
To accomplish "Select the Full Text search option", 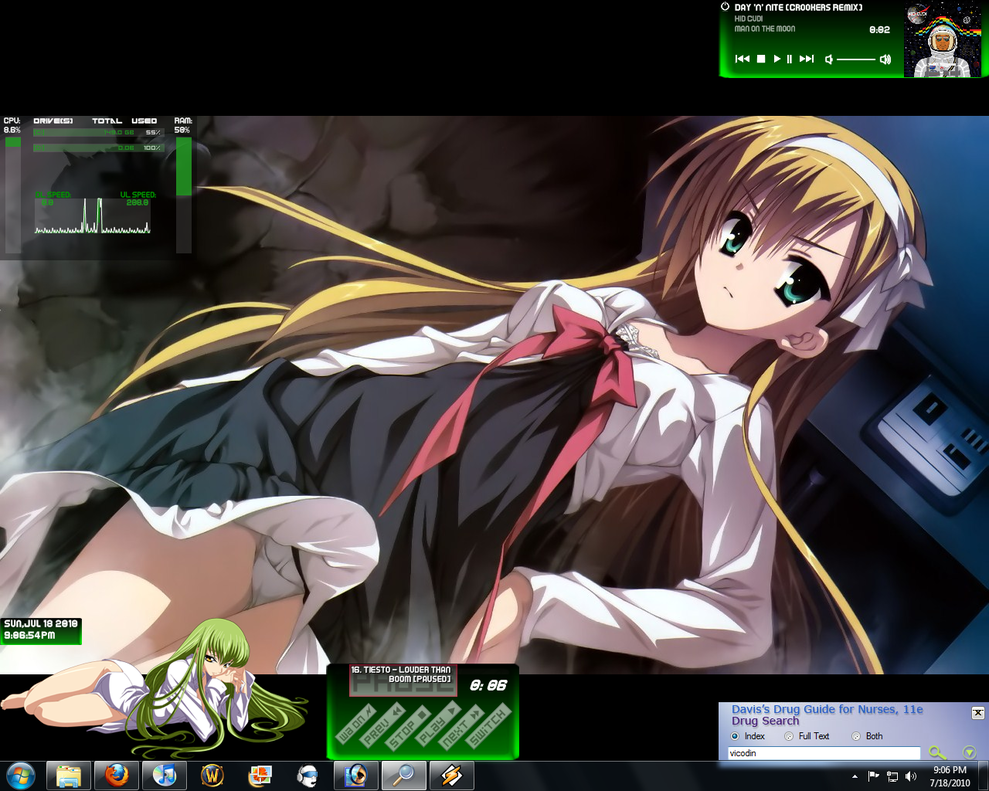I will click(789, 736).
